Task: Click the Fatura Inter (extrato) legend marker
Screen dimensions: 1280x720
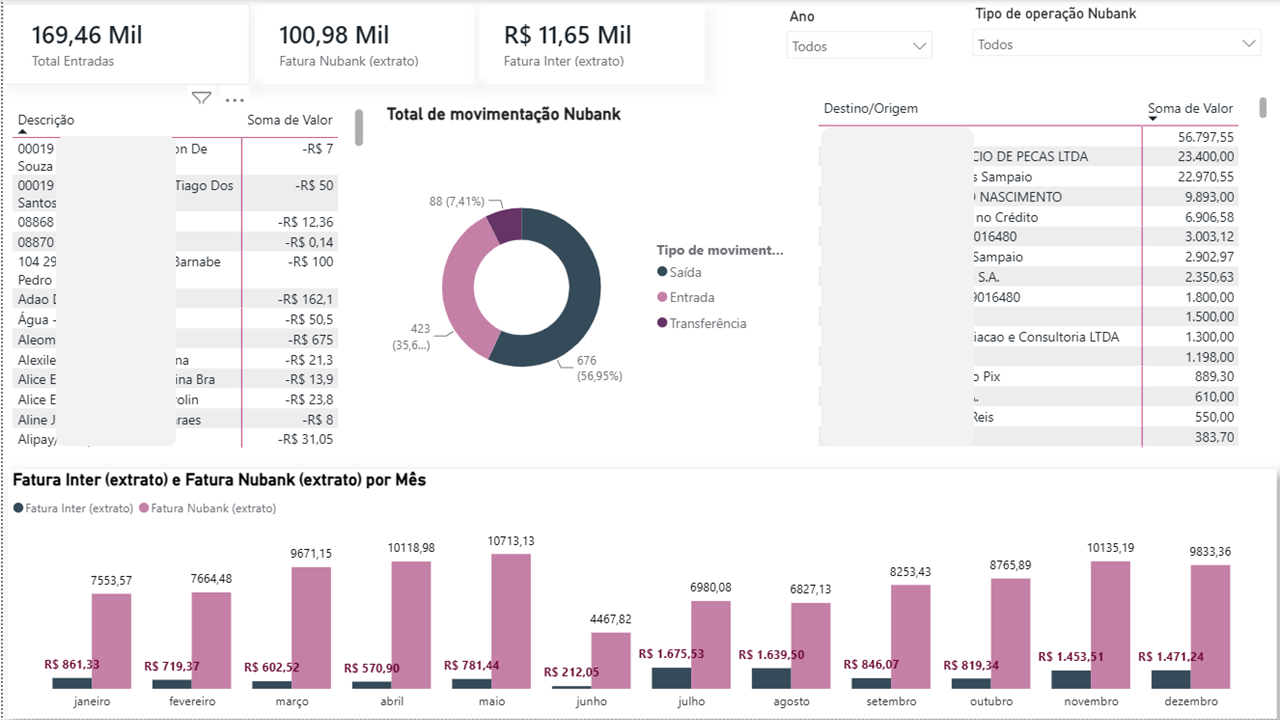Action: coord(18,508)
